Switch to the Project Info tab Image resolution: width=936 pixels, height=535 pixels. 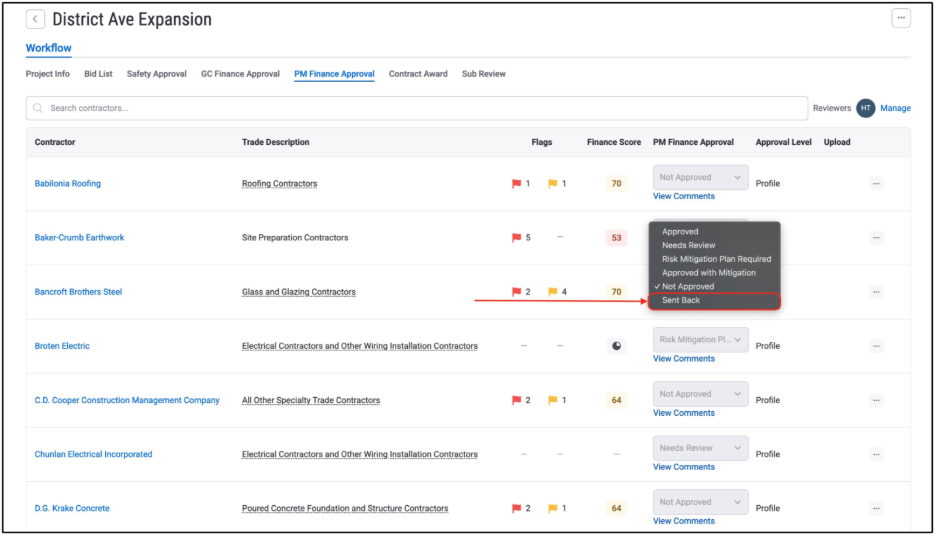click(48, 74)
